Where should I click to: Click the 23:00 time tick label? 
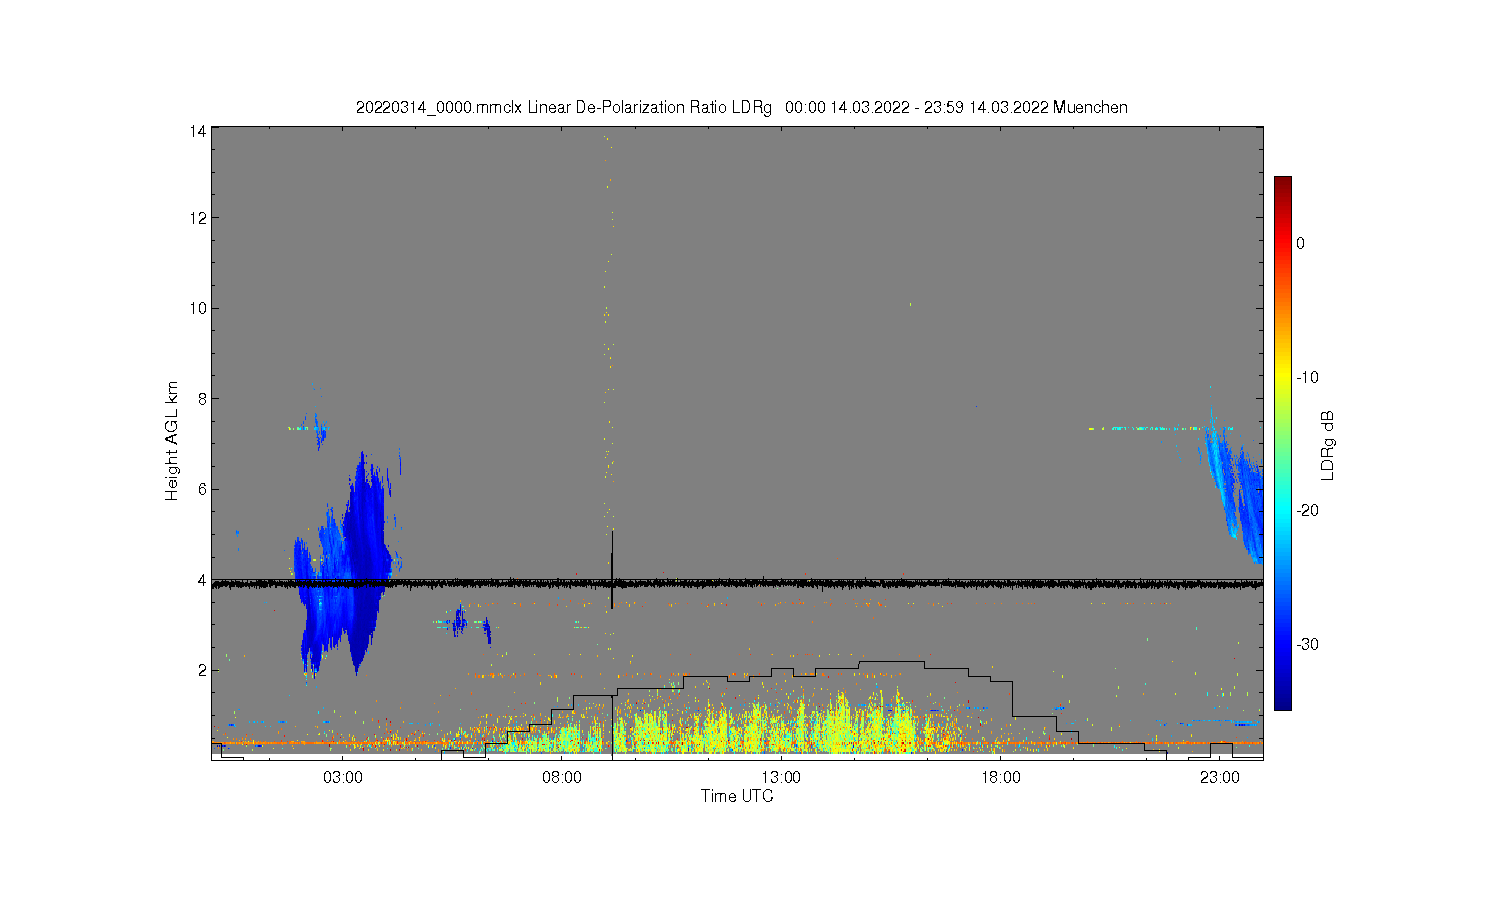coord(1219,778)
